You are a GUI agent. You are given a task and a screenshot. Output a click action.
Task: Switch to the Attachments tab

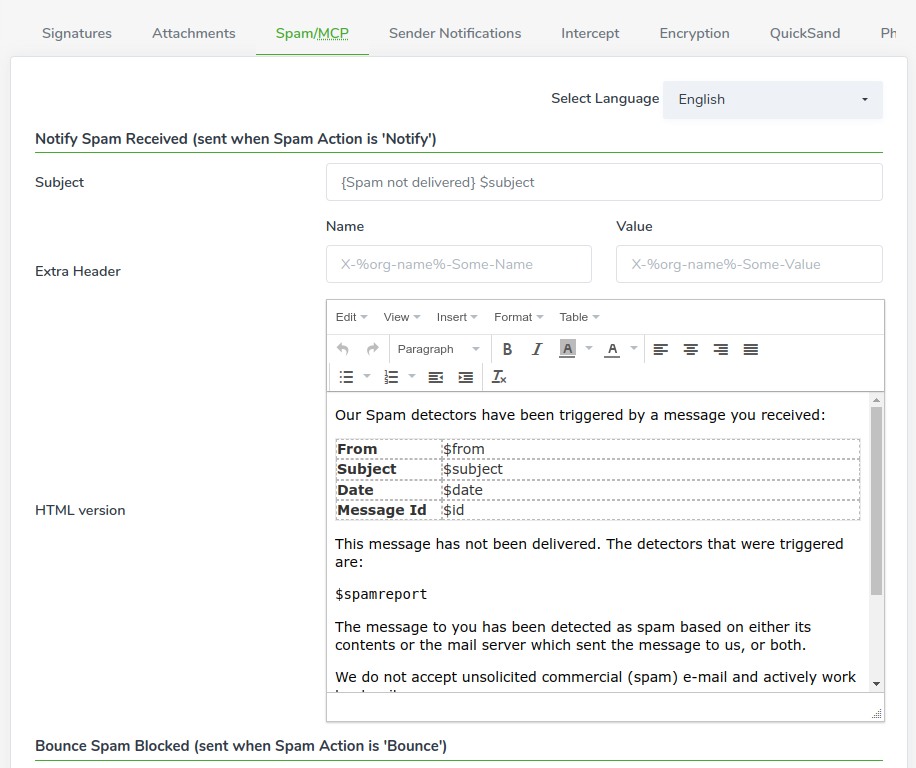click(x=194, y=33)
